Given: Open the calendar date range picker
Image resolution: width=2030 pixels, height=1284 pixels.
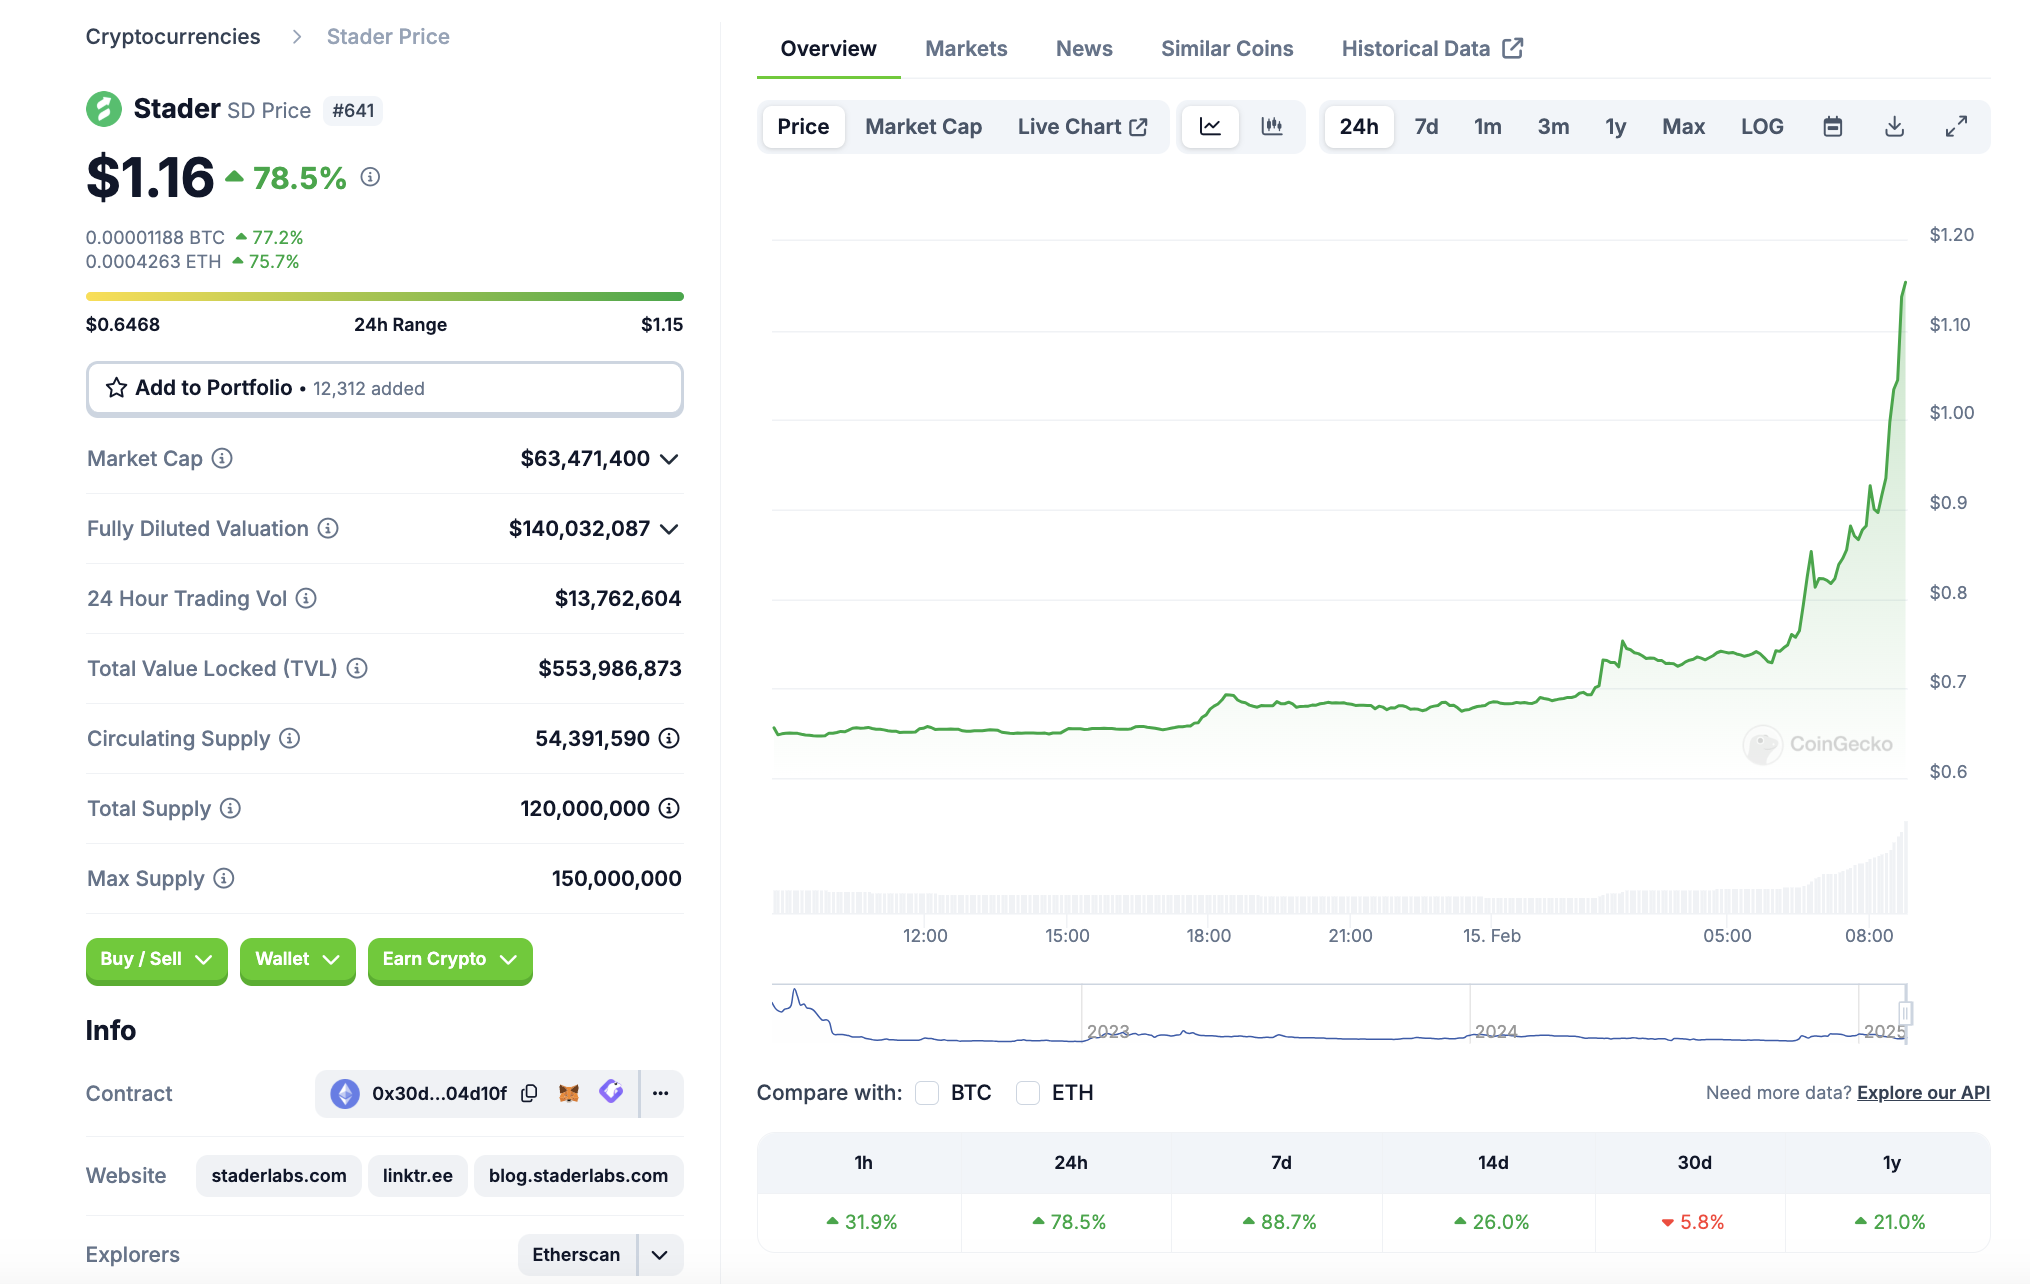Looking at the screenshot, I should pos(1832,126).
